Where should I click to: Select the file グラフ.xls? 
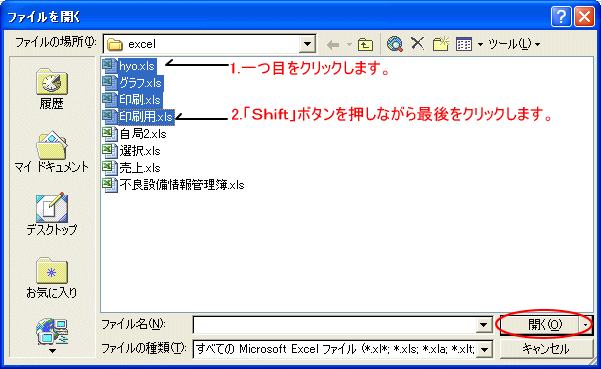[x=141, y=83]
